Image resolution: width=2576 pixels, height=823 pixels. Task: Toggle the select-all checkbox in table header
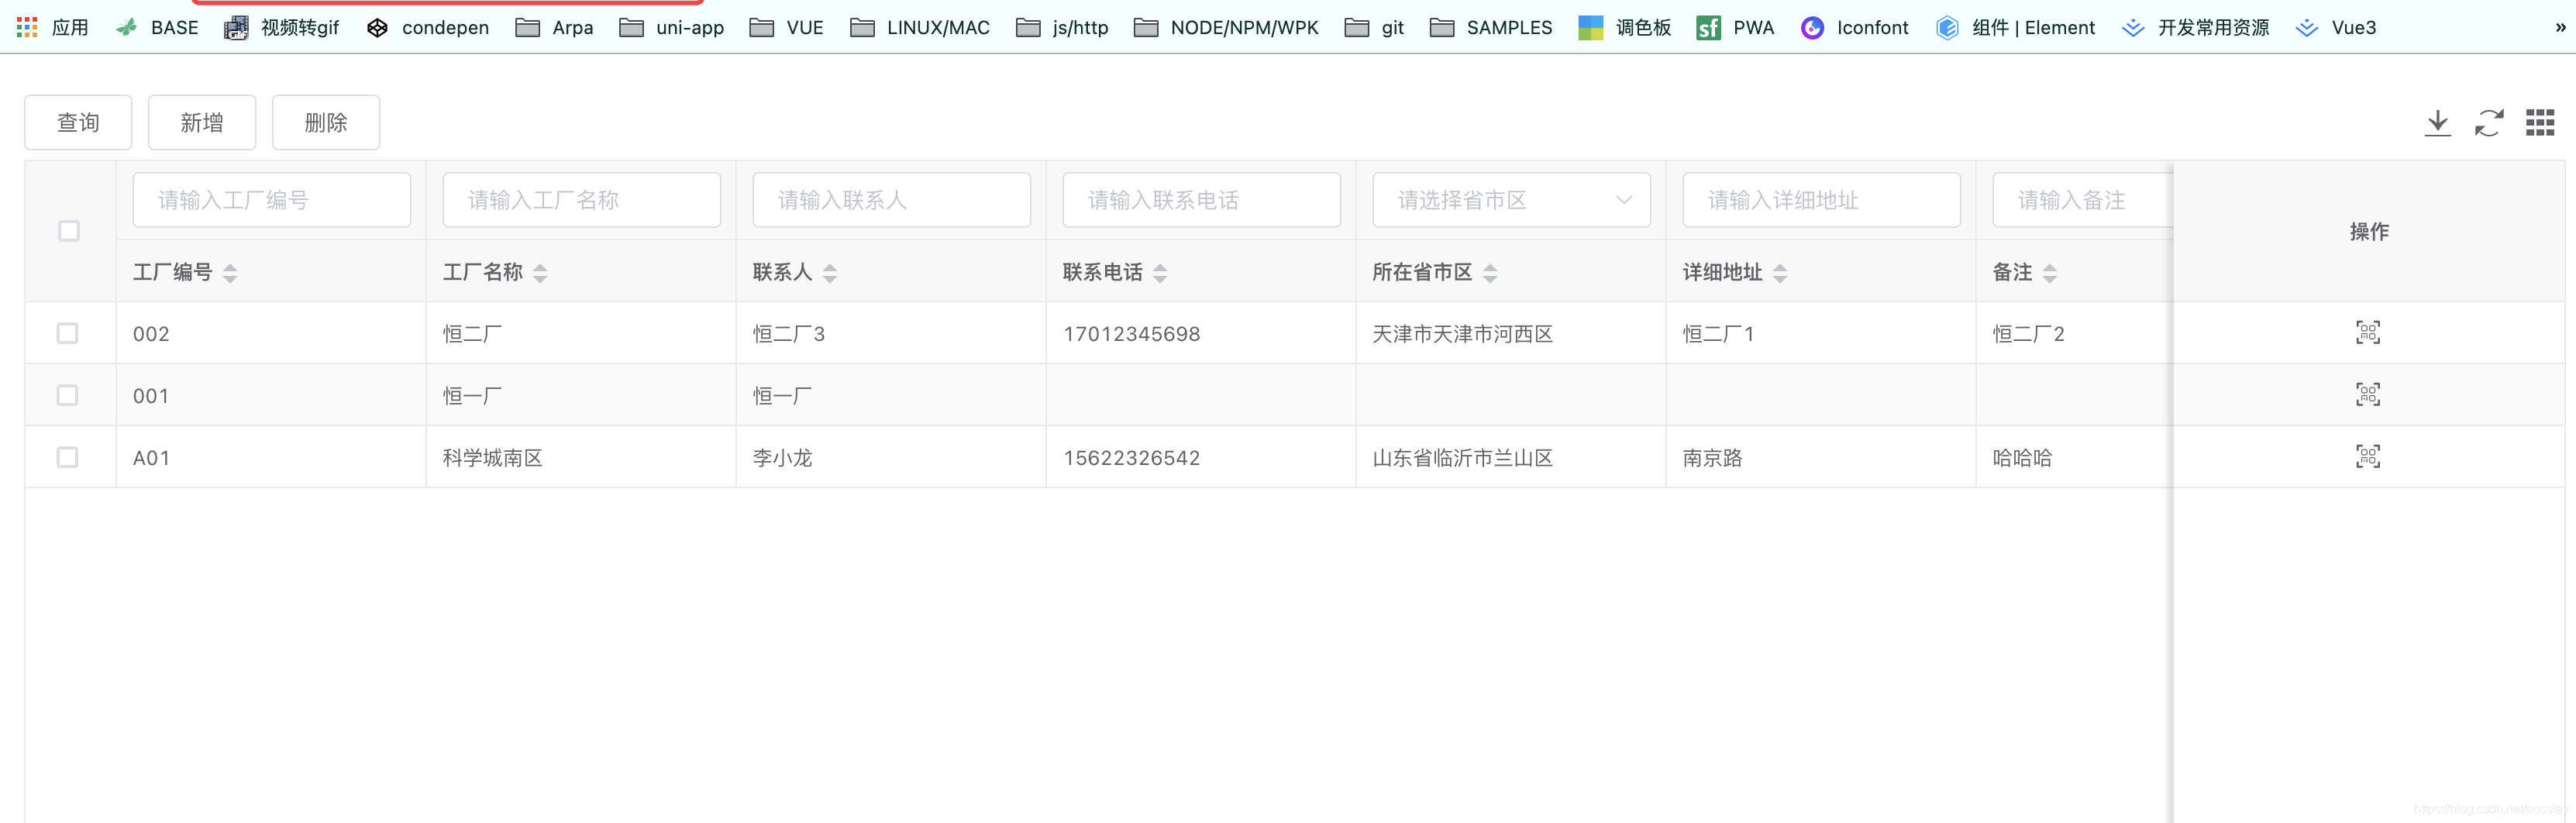coord(69,231)
